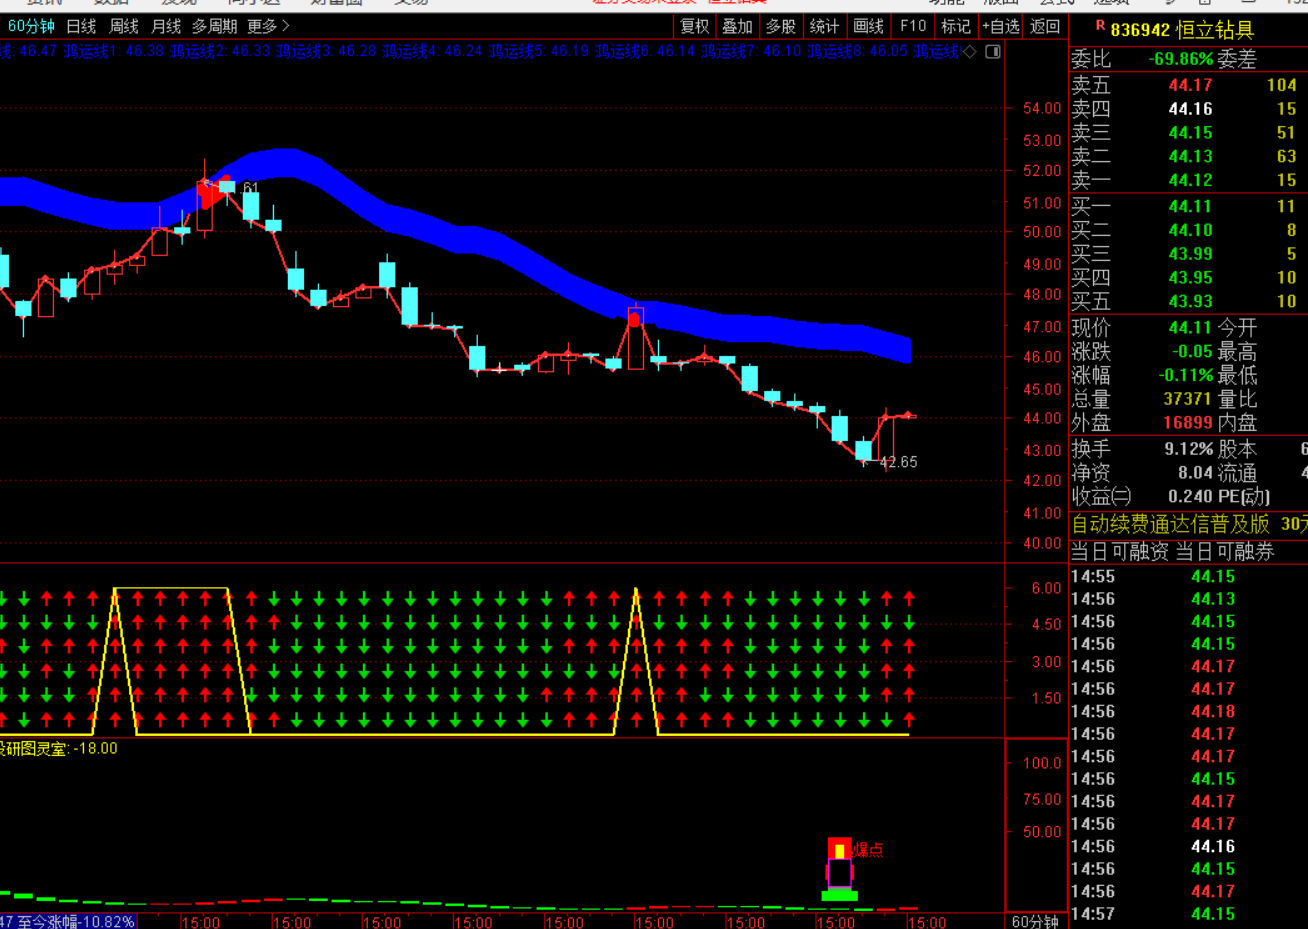This screenshot has height=929, width=1308.
Task: Open the 多周期 multi-period view
Action: [x=214, y=26]
